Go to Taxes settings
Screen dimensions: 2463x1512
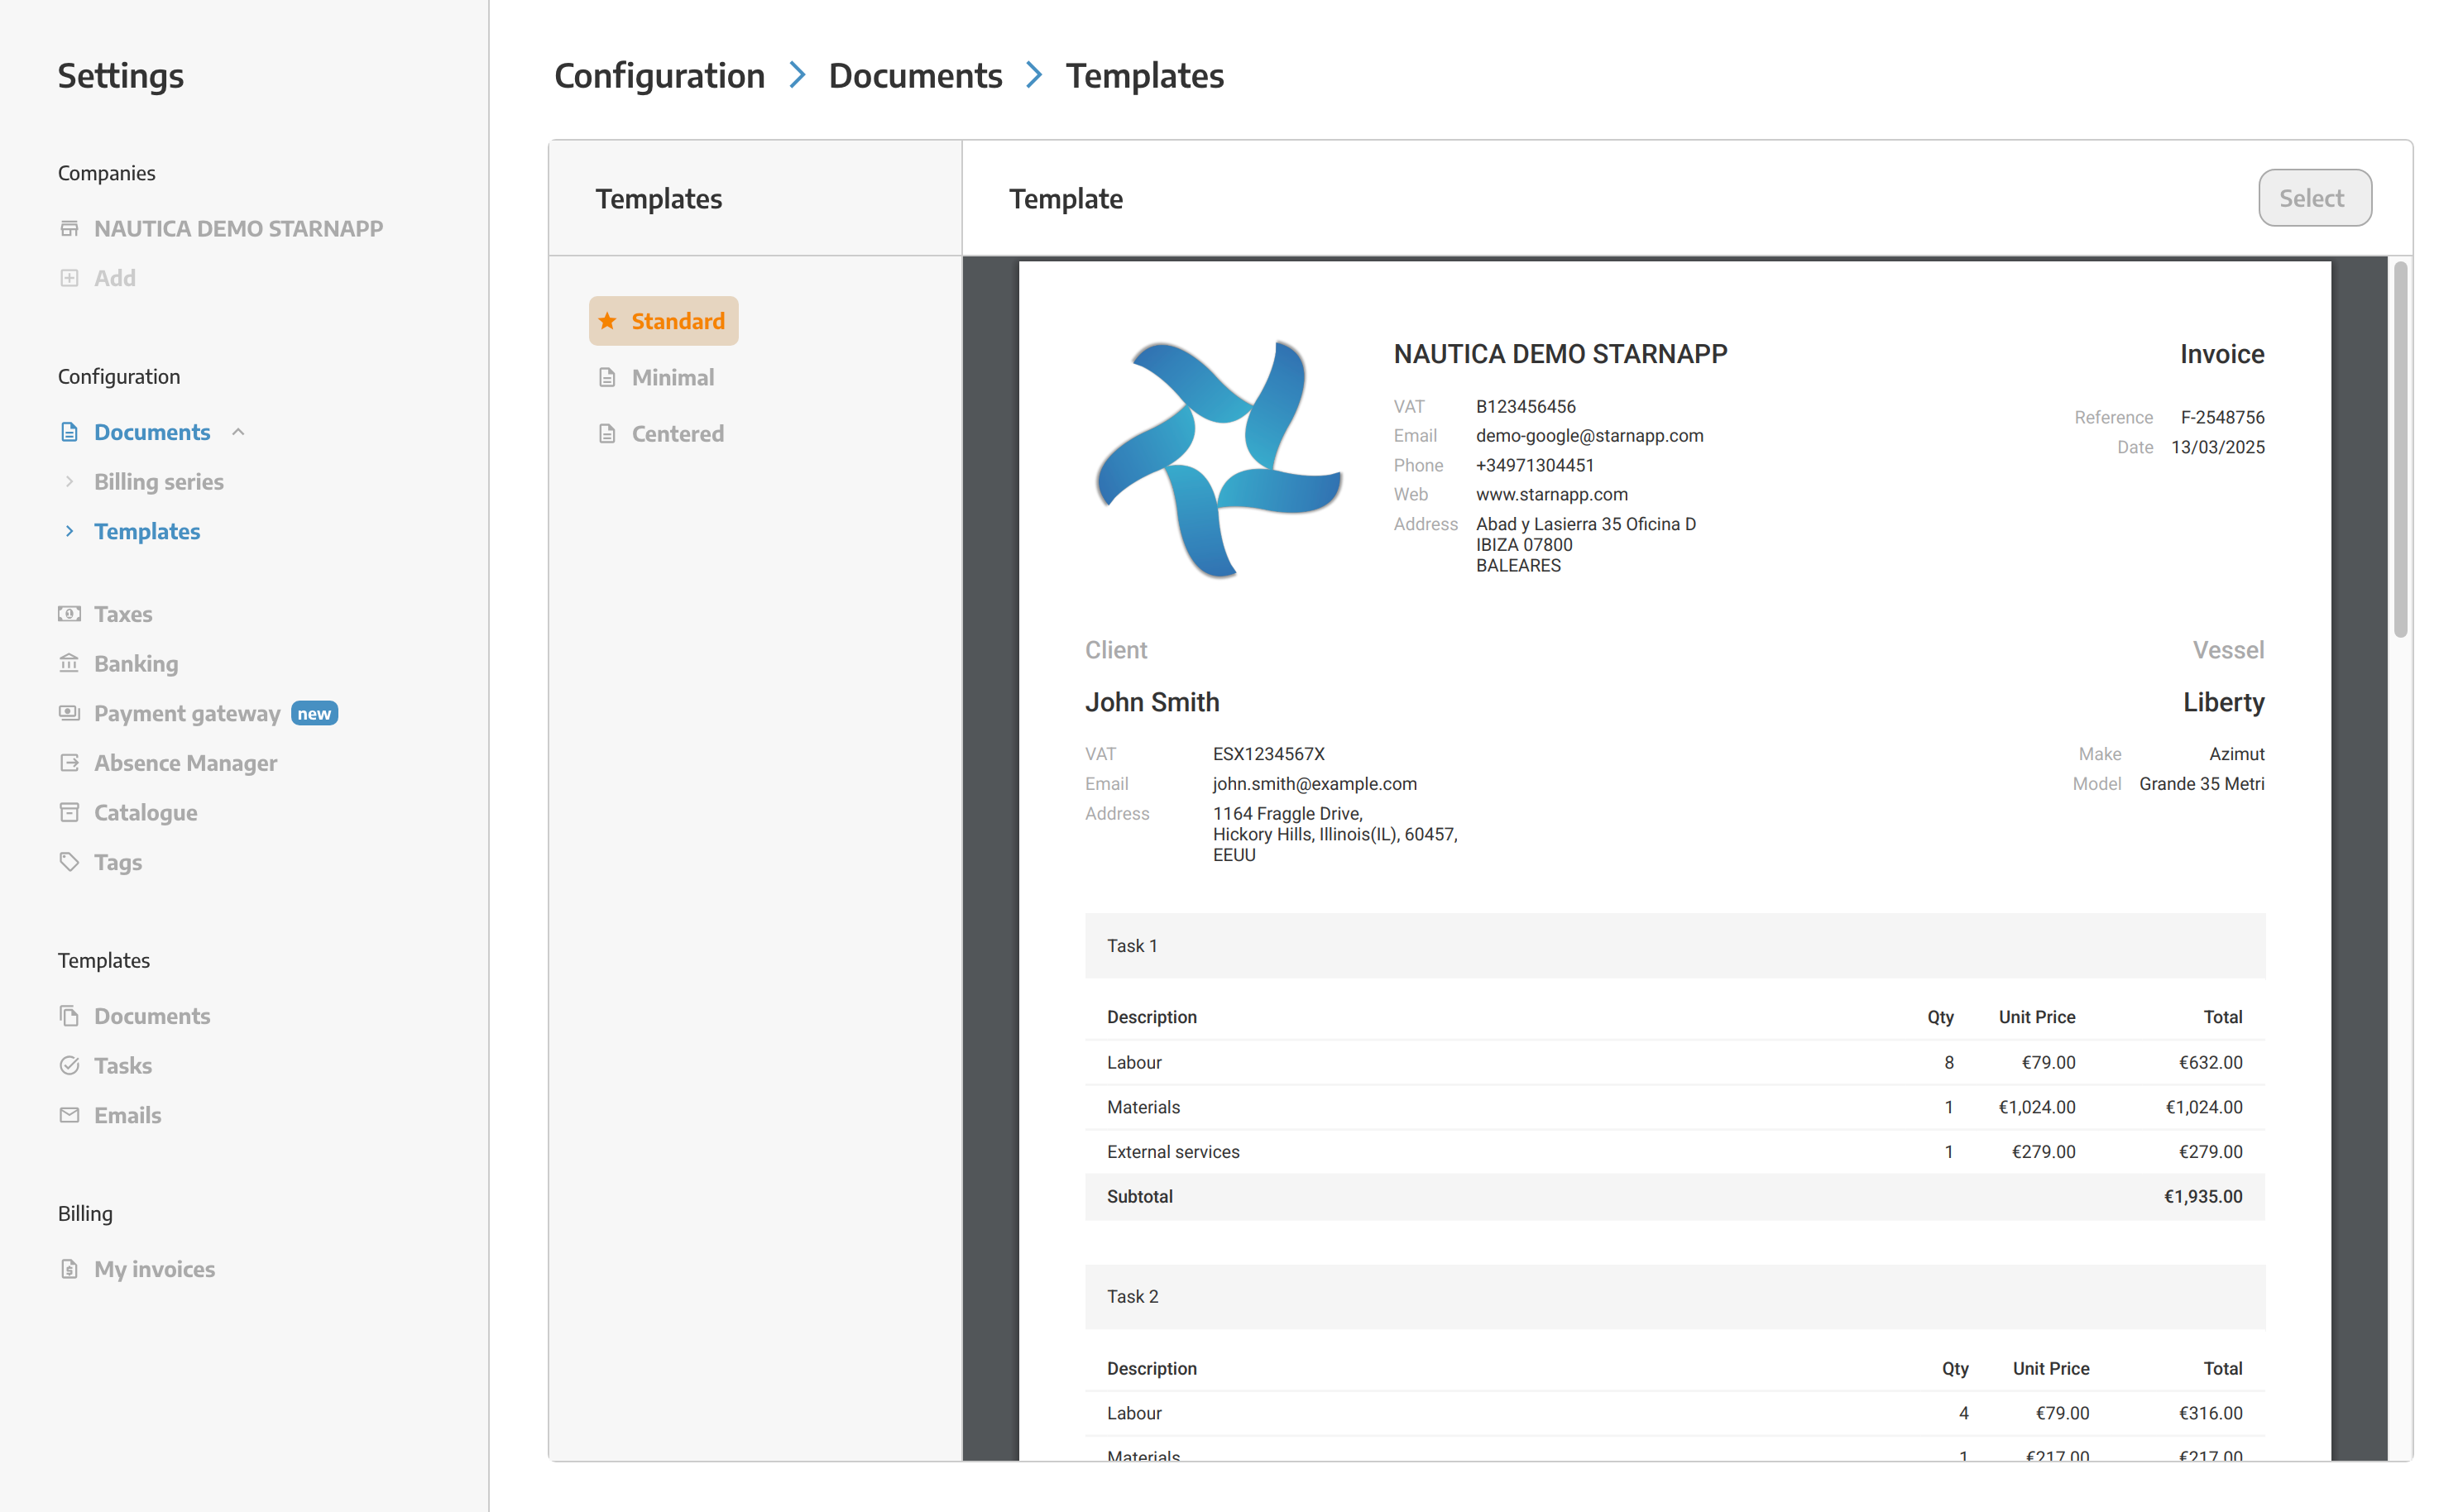pyautogui.click(x=123, y=614)
